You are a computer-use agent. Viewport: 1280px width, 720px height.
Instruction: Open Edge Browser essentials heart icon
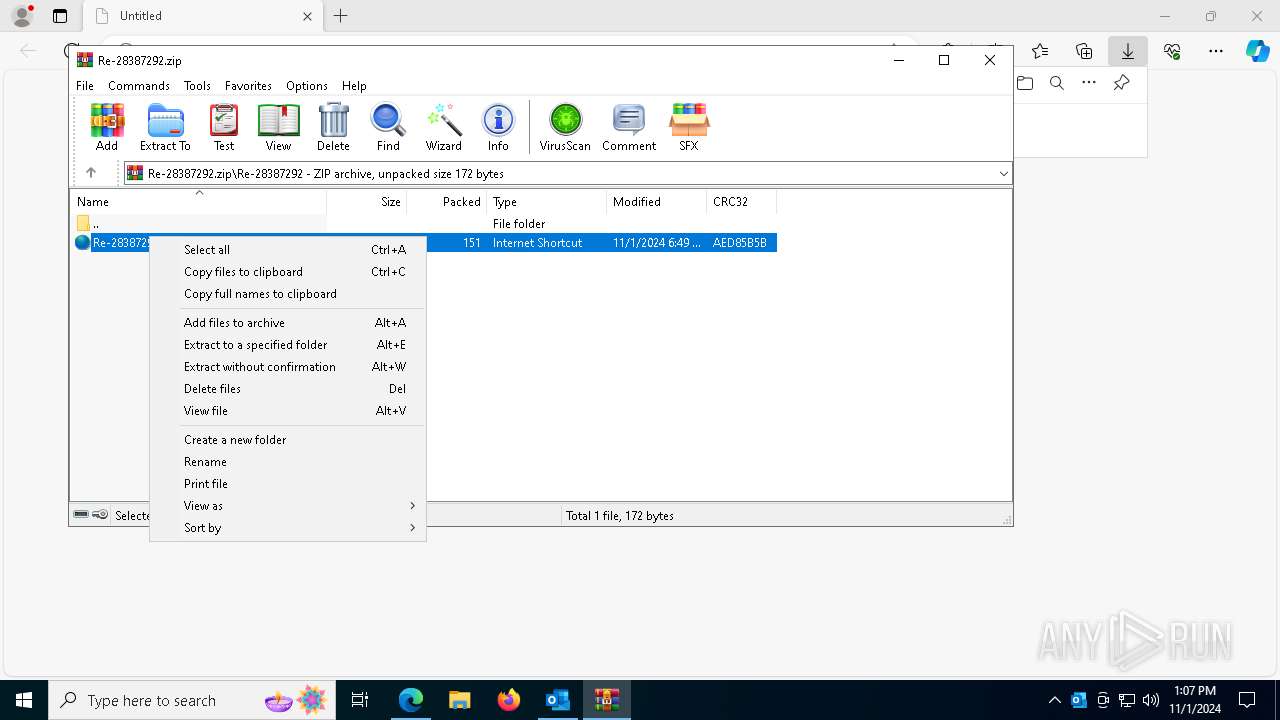1172,51
